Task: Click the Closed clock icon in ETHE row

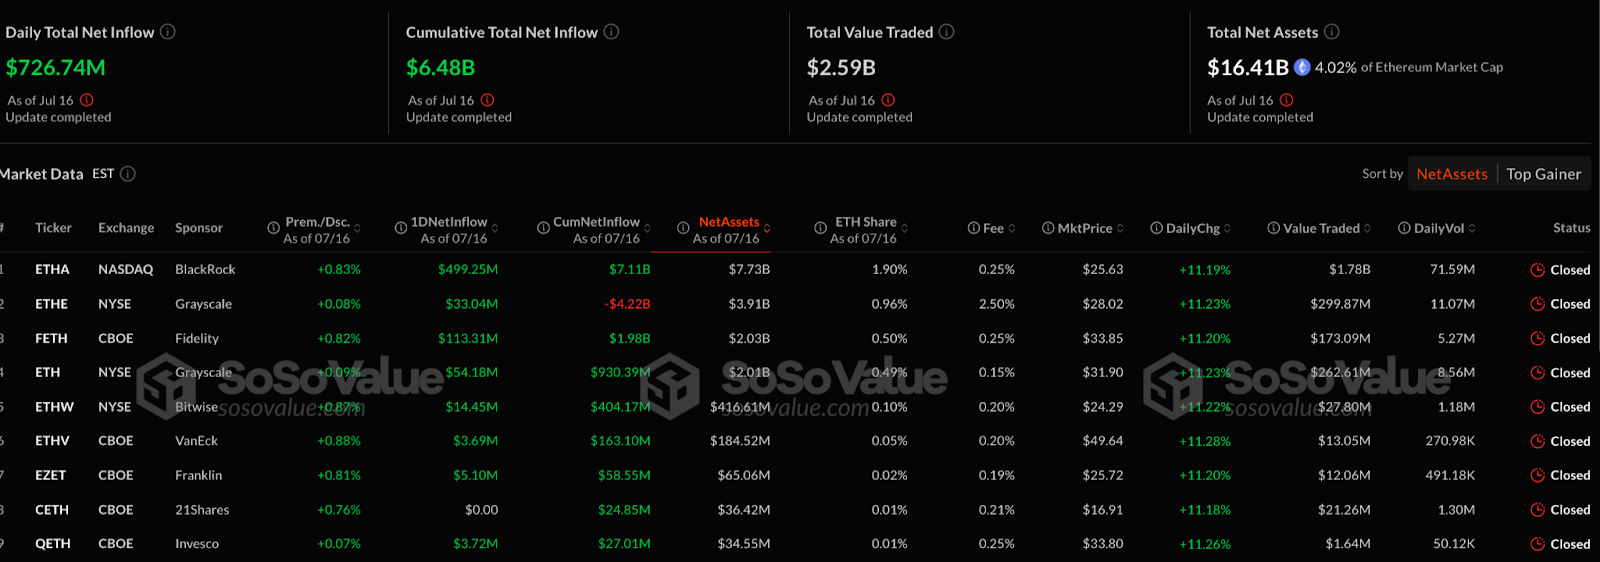Action: pyautogui.click(x=1538, y=304)
